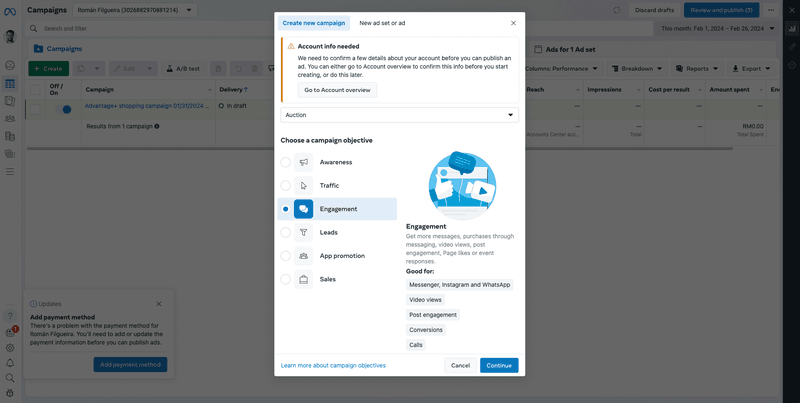Open the This month date range dropdown
The width and height of the screenshot is (800, 403).
tap(717, 29)
